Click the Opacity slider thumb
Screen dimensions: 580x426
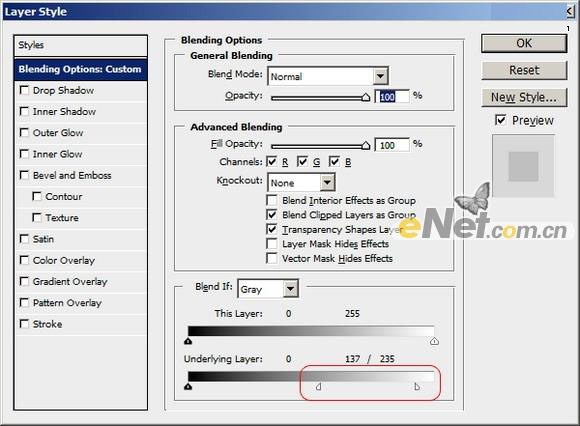coord(365,97)
